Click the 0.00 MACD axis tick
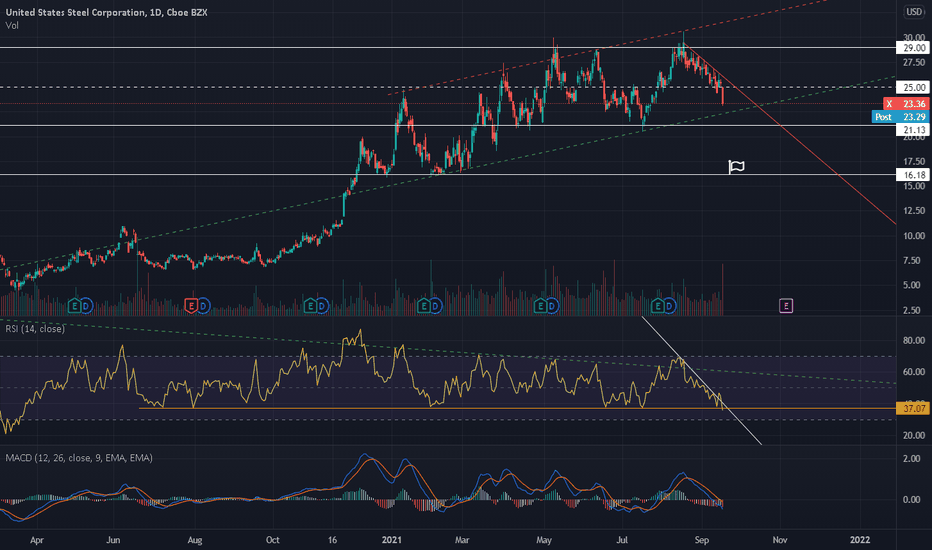 912,499
